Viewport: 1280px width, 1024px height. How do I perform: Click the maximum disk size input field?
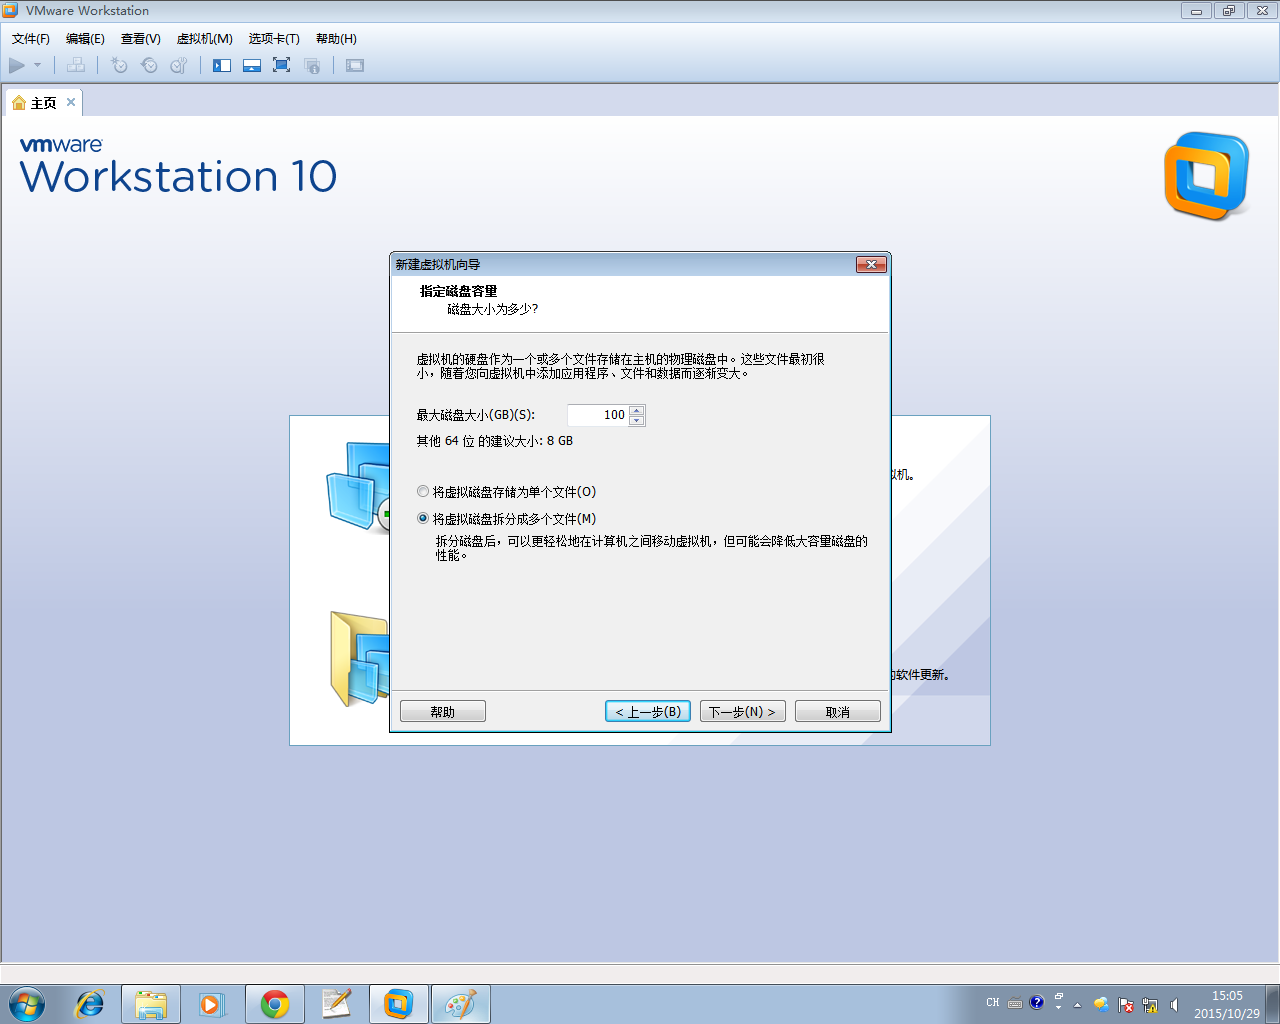(597, 415)
